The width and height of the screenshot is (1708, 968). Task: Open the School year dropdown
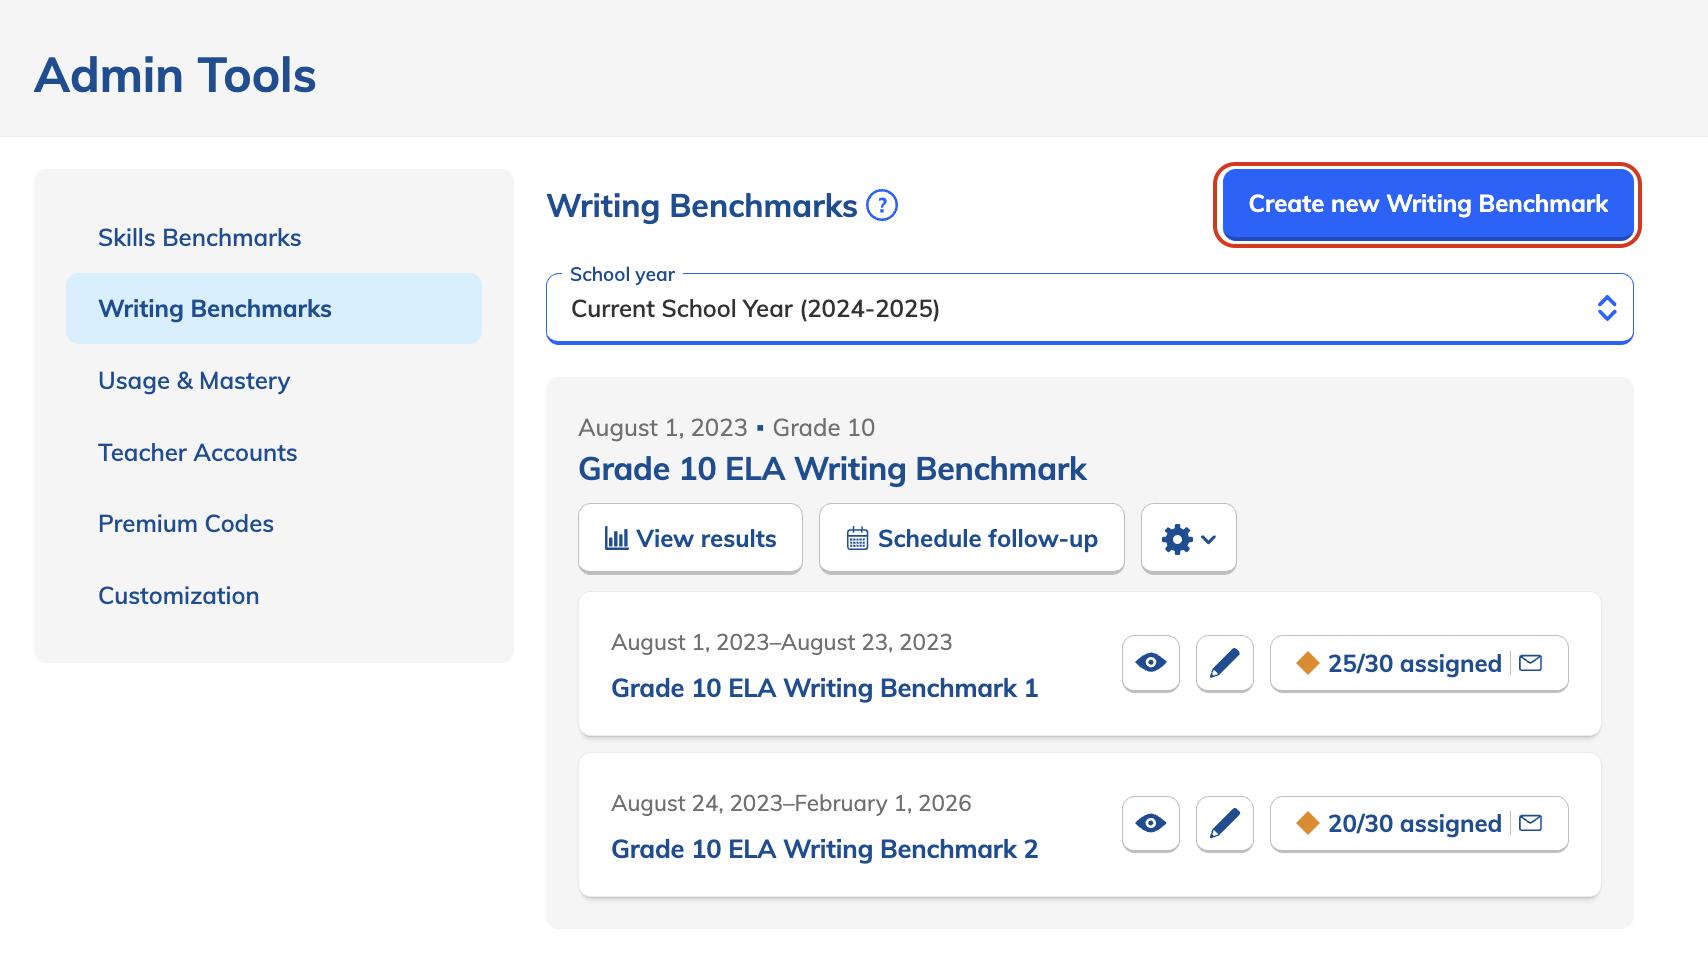[1090, 309]
